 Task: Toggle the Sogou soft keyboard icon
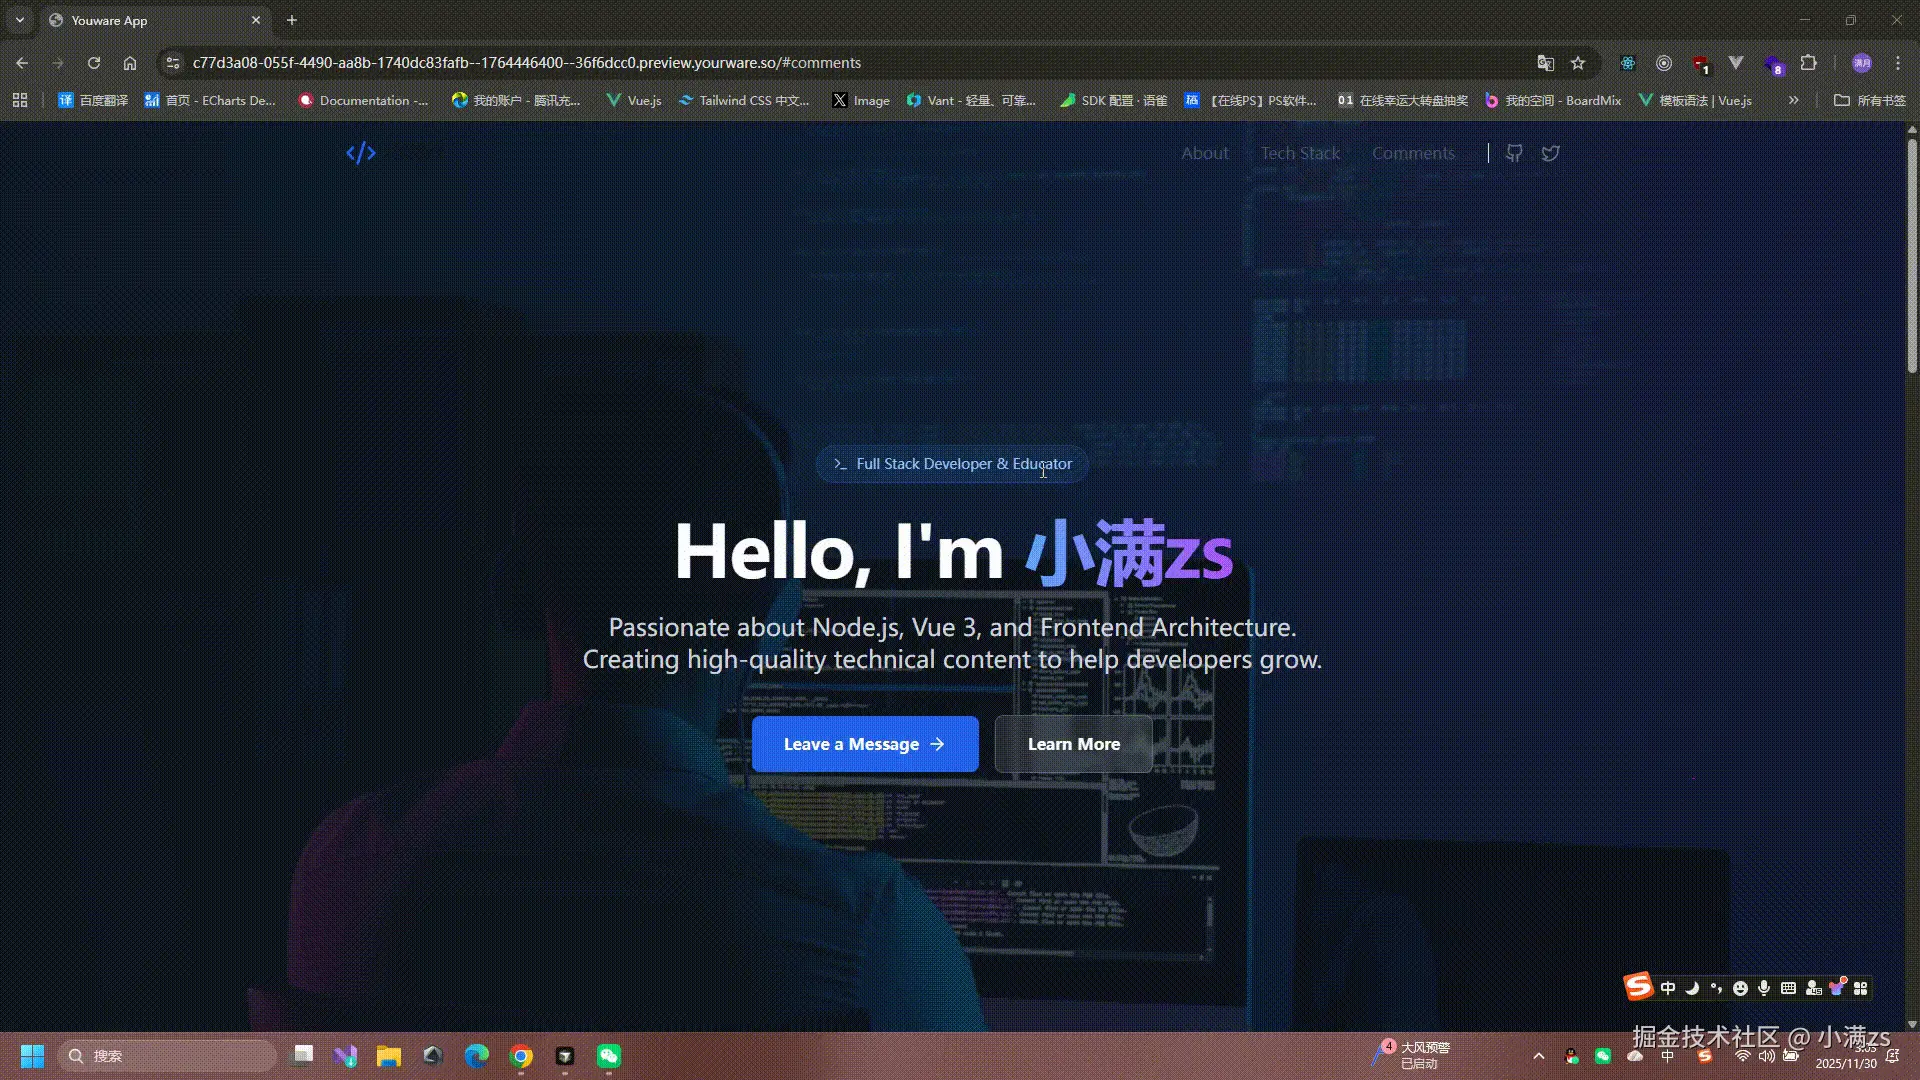1788,988
